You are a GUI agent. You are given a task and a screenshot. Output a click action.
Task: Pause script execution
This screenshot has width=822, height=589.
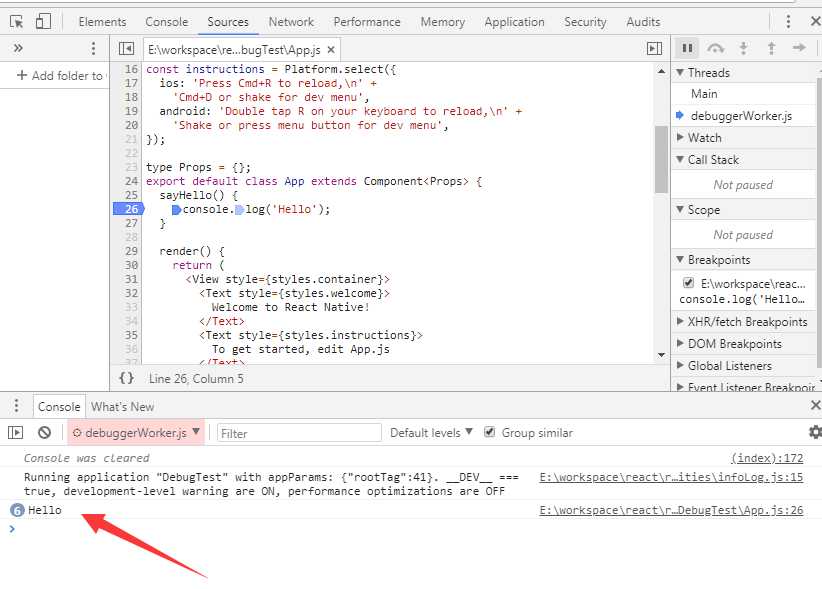click(x=687, y=48)
